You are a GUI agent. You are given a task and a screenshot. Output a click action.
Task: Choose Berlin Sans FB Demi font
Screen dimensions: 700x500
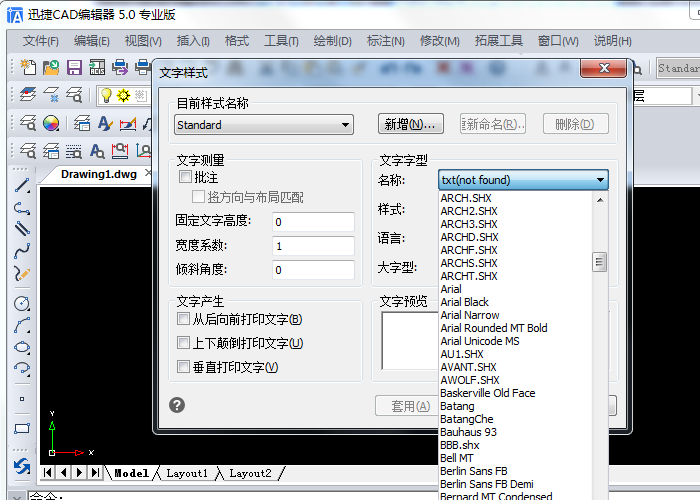487,483
